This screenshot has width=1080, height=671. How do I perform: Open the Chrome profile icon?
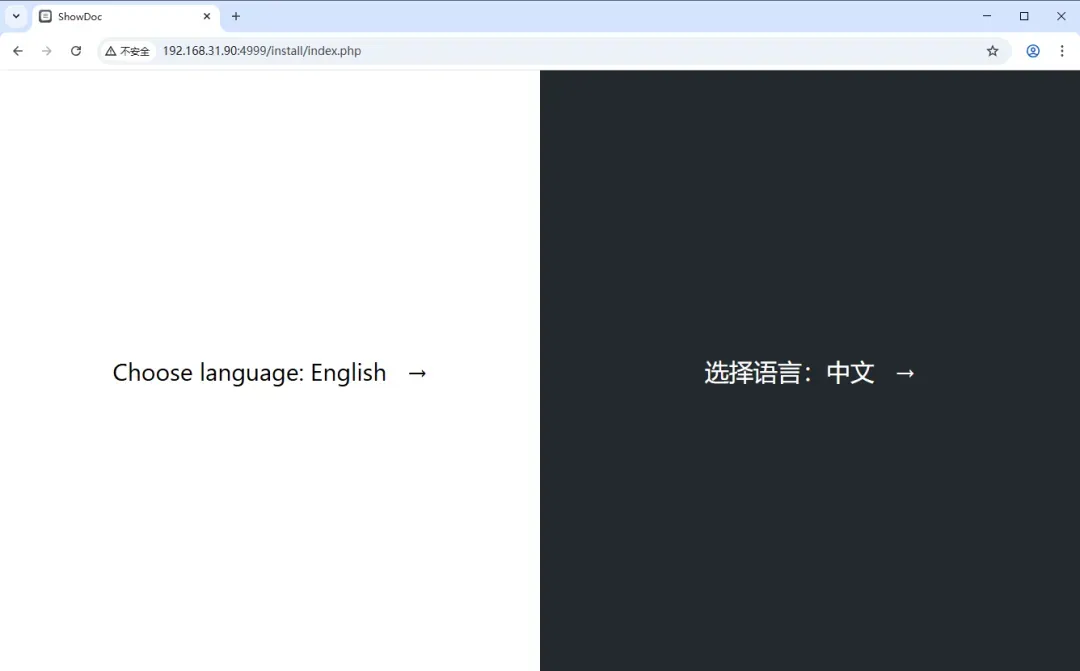click(1033, 51)
